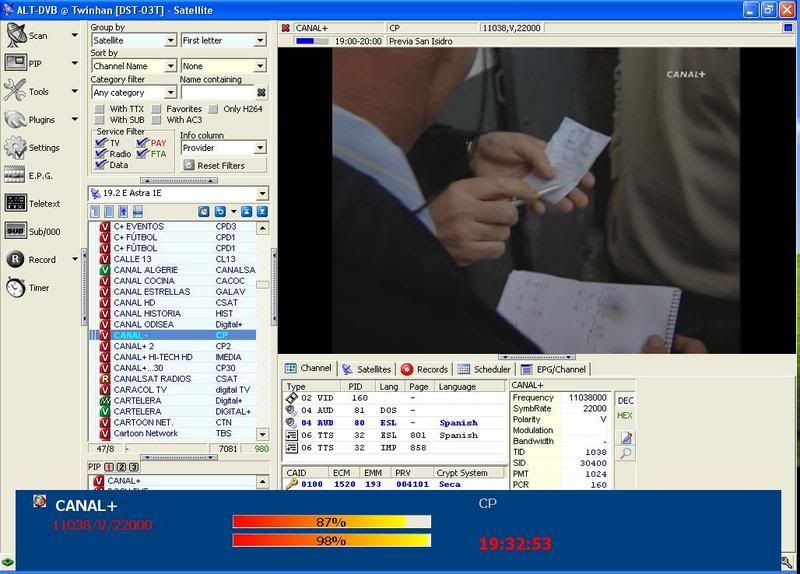
Task: Switch to the EPG/Channel tab
Action: tap(553, 369)
